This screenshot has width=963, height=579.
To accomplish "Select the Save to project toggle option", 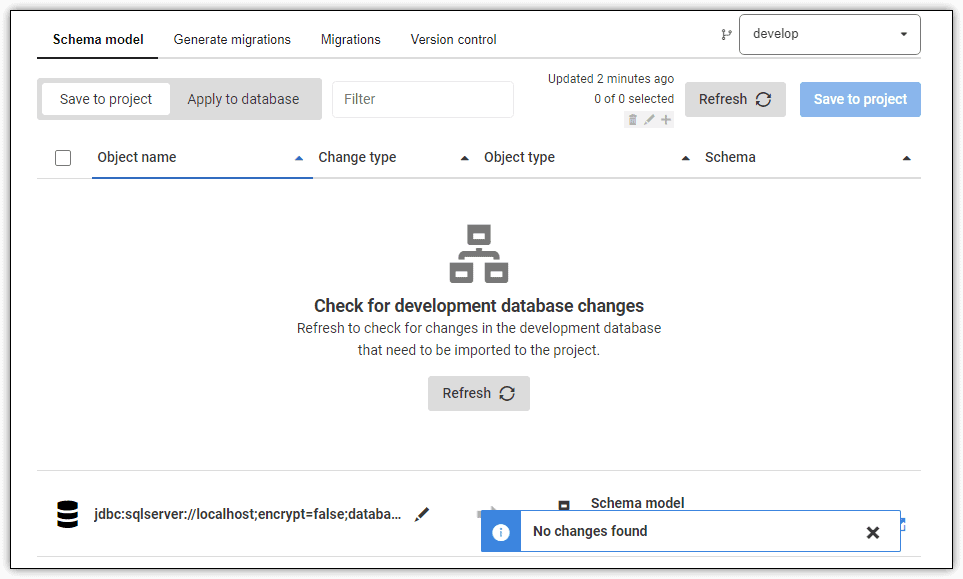I will click(x=105, y=99).
